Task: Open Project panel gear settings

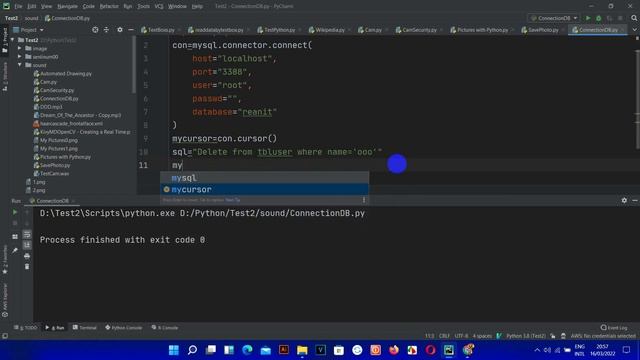Action: click(x=120, y=30)
